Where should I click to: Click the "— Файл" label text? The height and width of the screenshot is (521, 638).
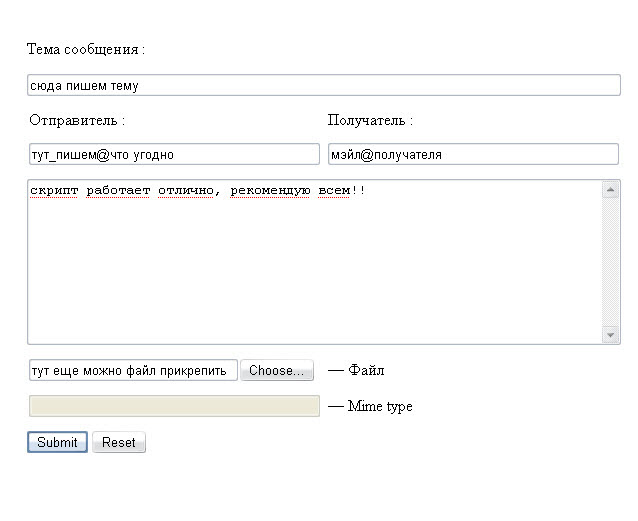(356, 371)
